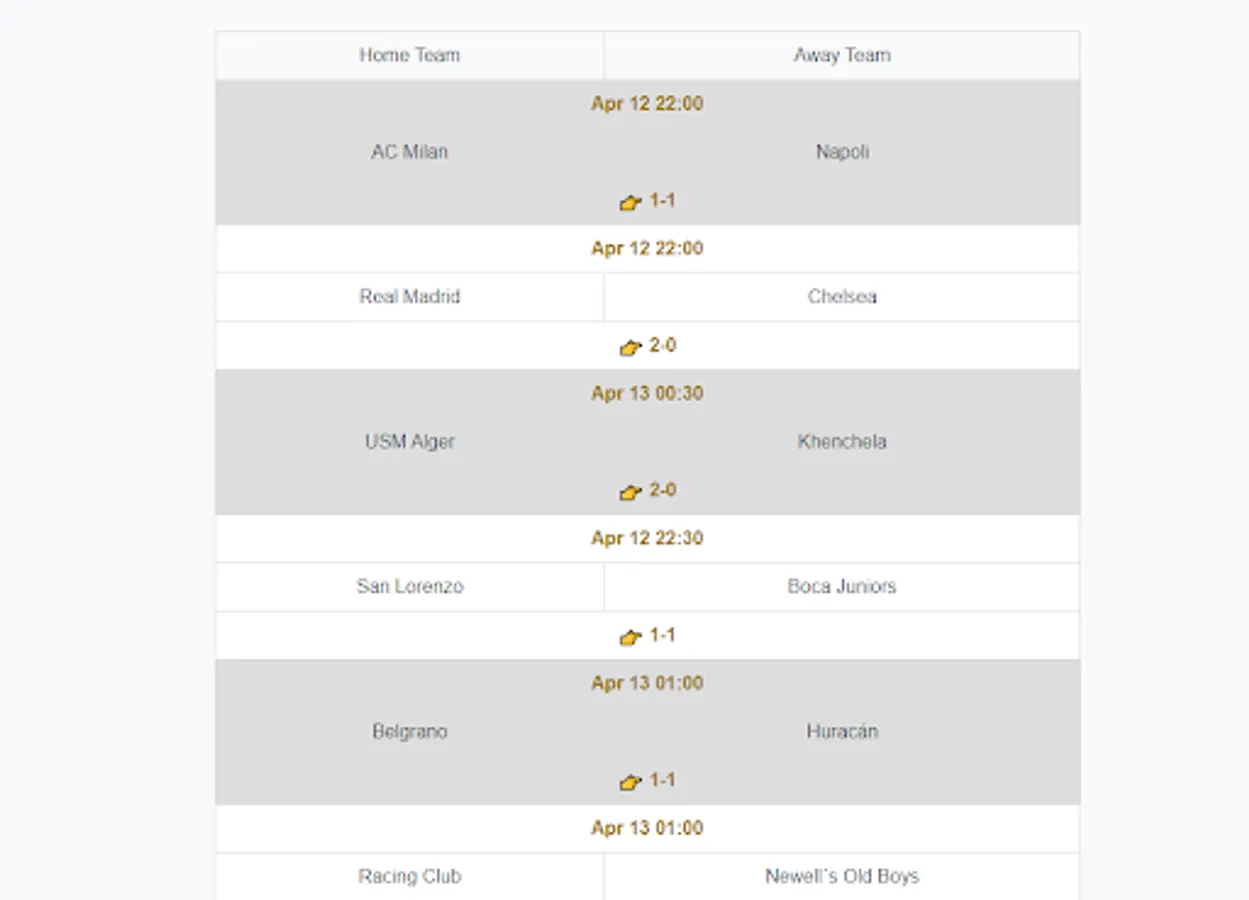Open the Napoli team link
Image resolution: width=1249 pixels, height=900 pixels.
pyautogui.click(x=842, y=152)
